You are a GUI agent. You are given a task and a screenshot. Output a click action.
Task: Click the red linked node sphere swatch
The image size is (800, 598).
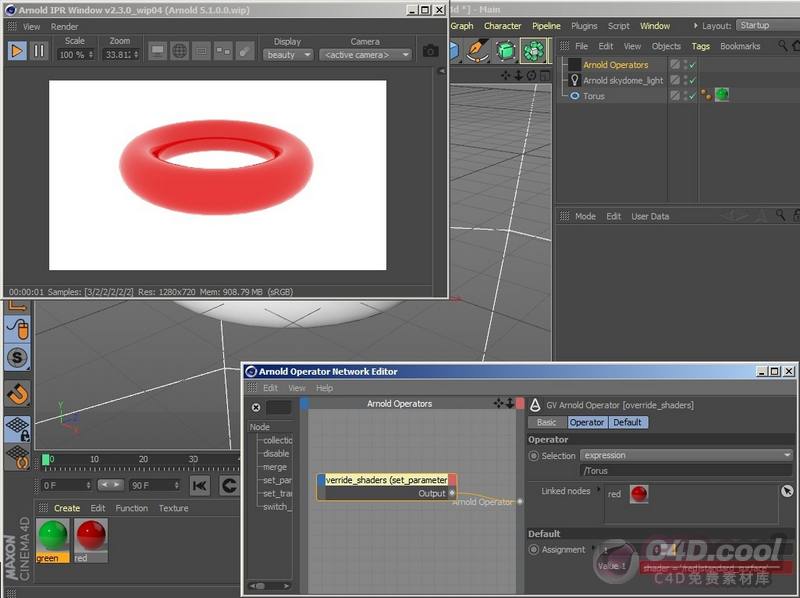[x=639, y=494]
